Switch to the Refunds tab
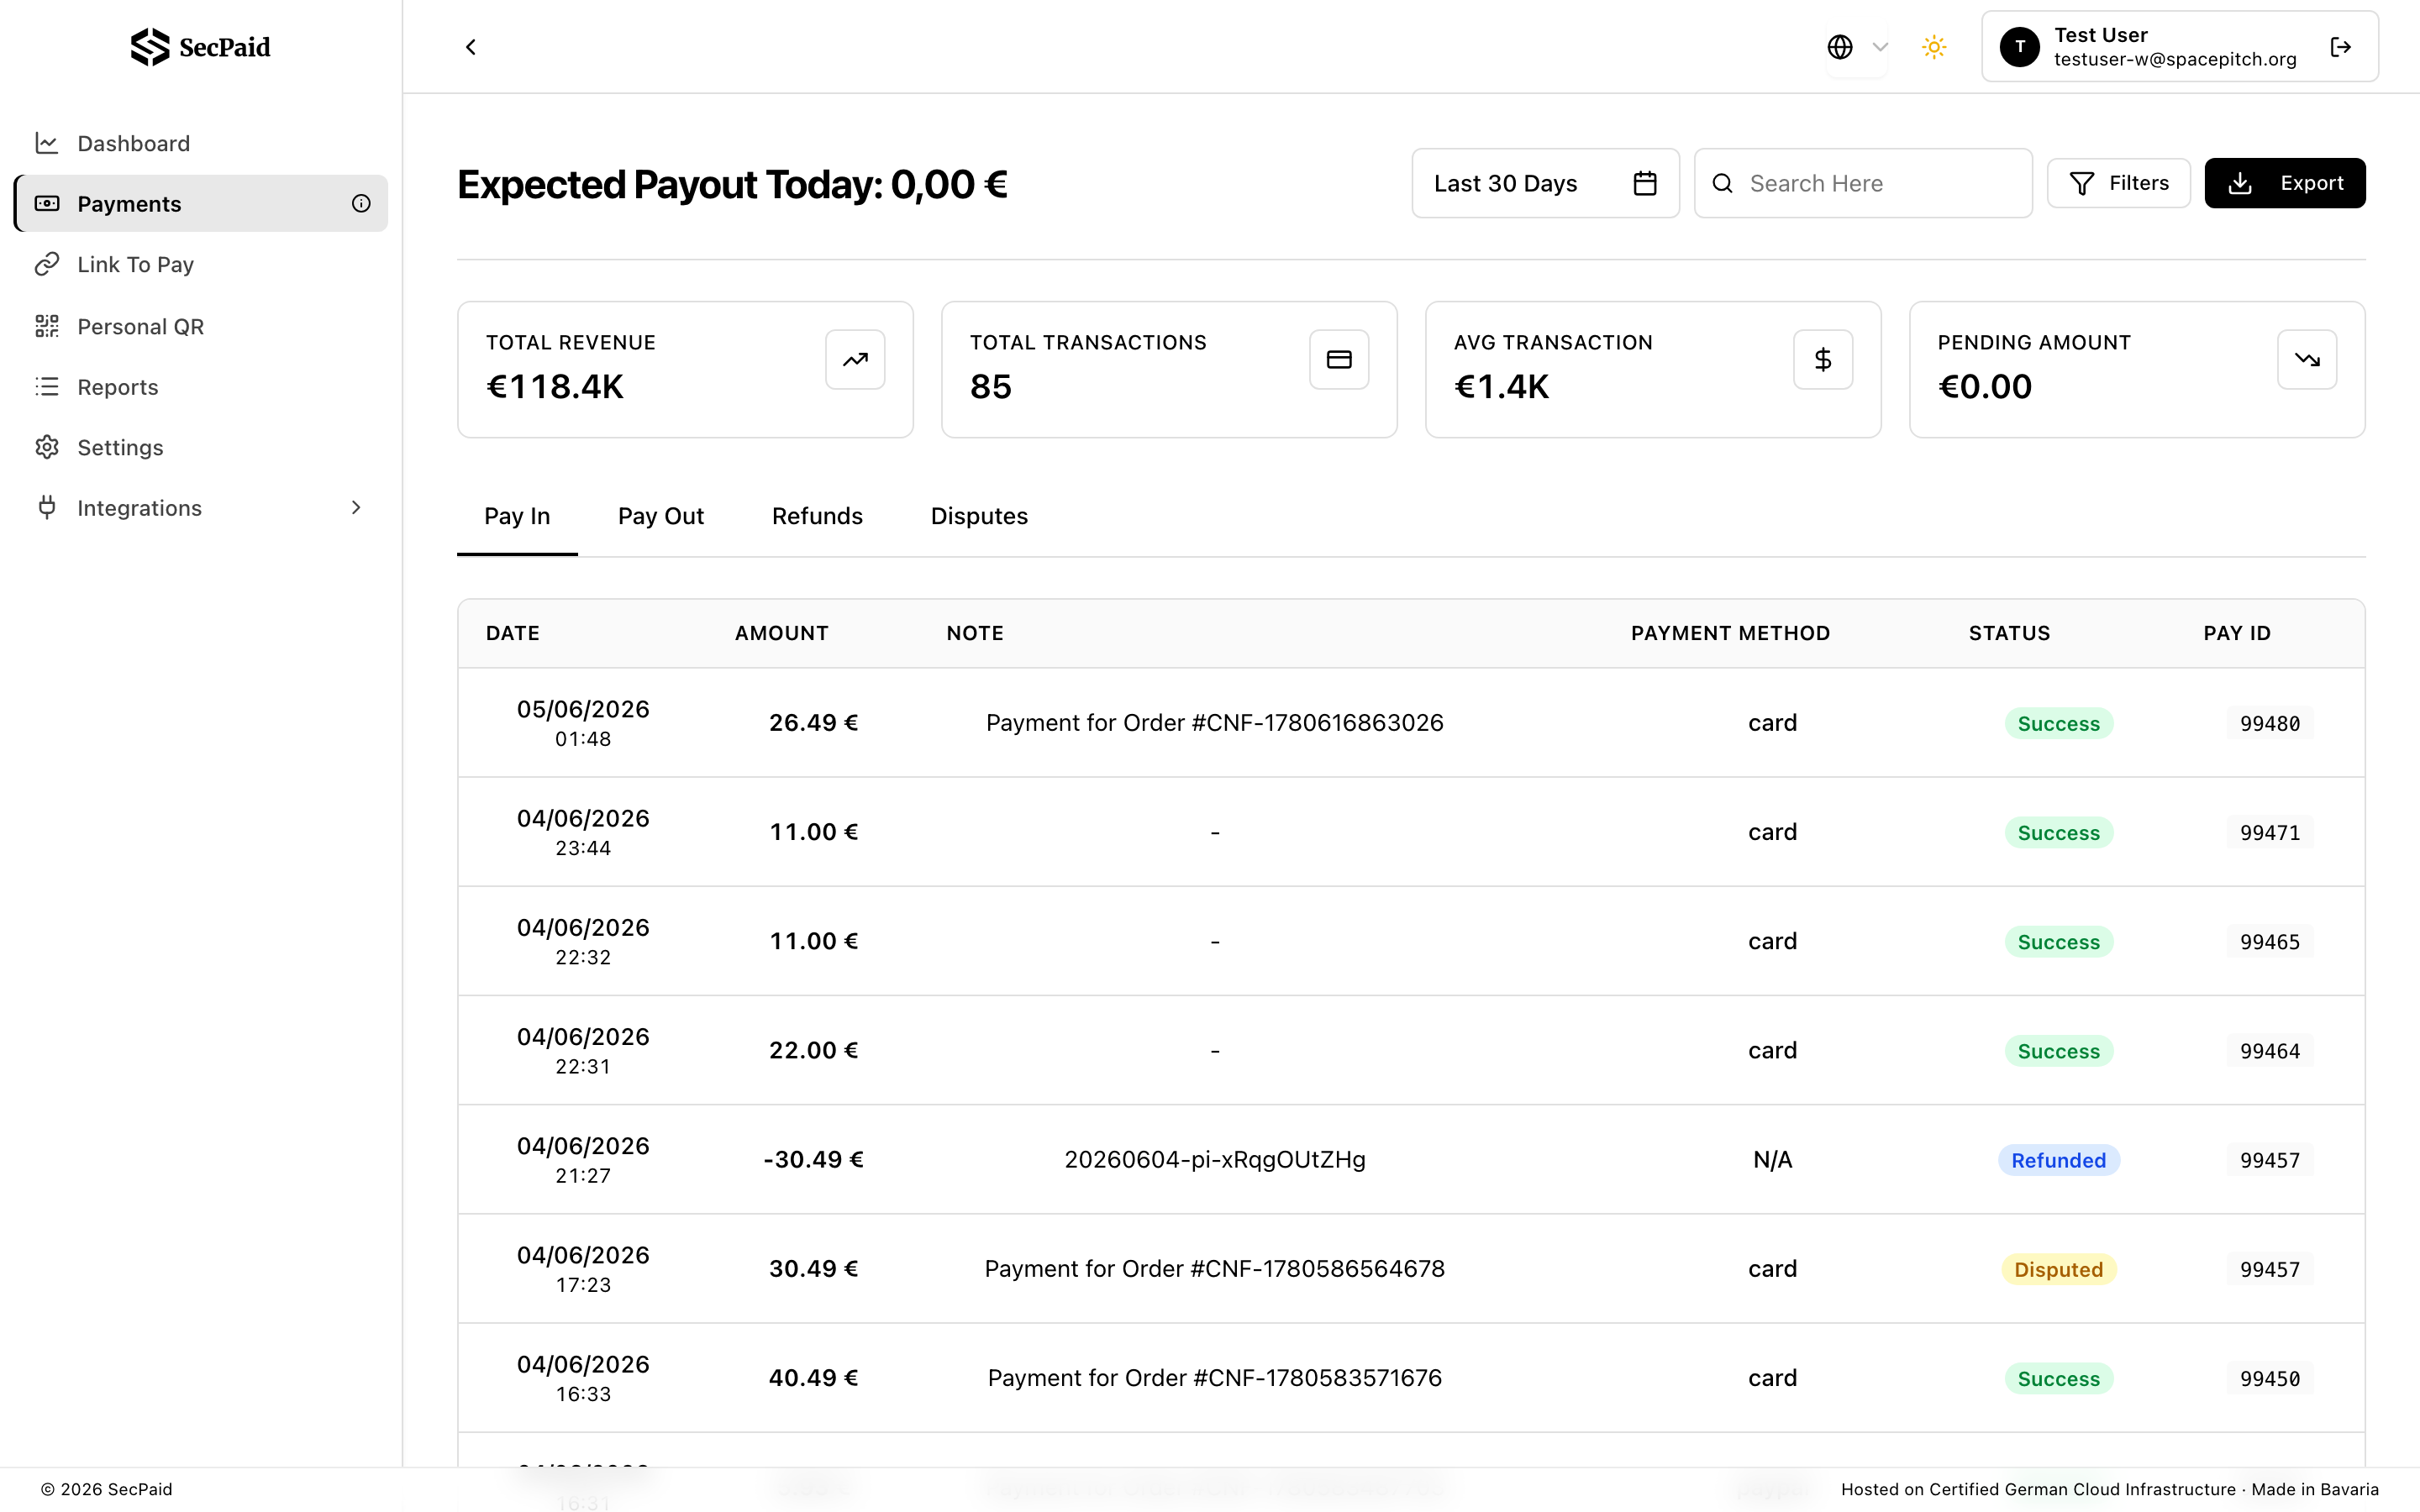Image resolution: width=2420 pixels, height=1512 pixels. [x=817, y=516]
